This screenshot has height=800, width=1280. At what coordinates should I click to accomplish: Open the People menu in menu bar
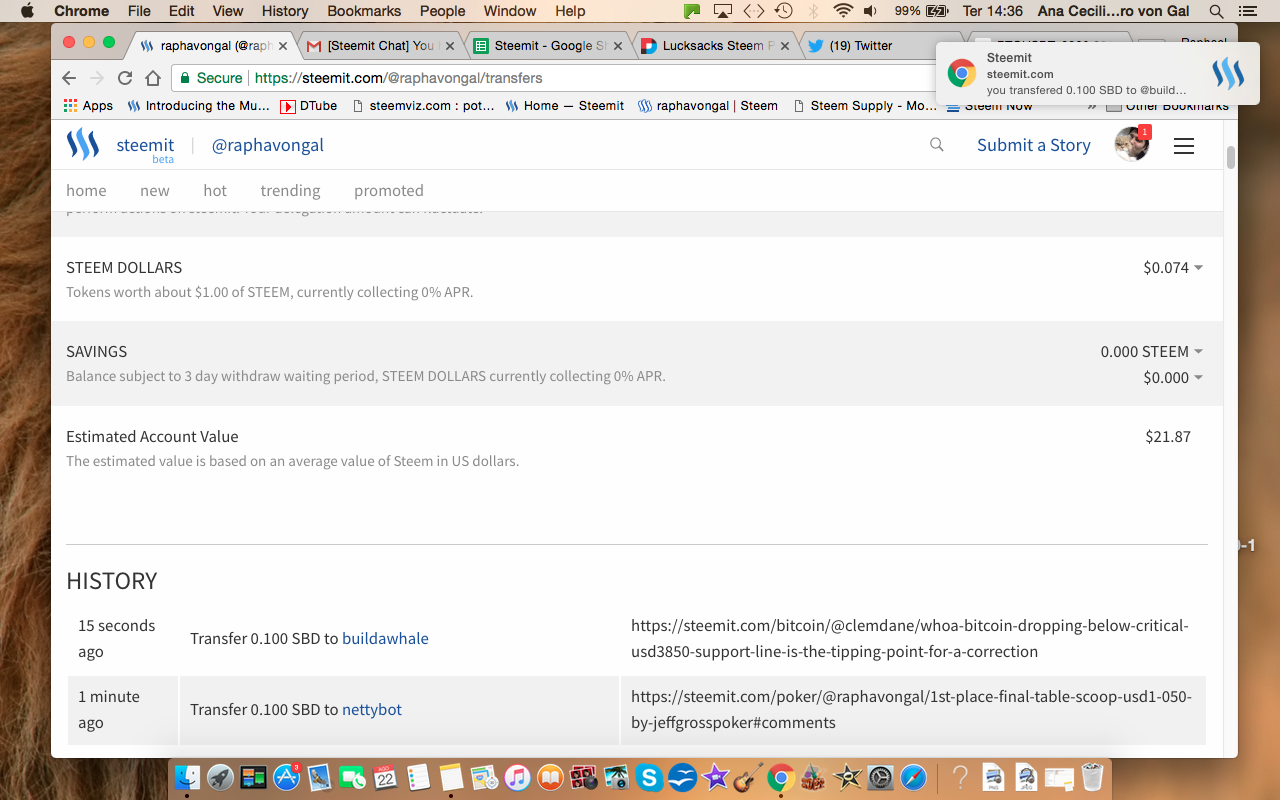point(443,11)
